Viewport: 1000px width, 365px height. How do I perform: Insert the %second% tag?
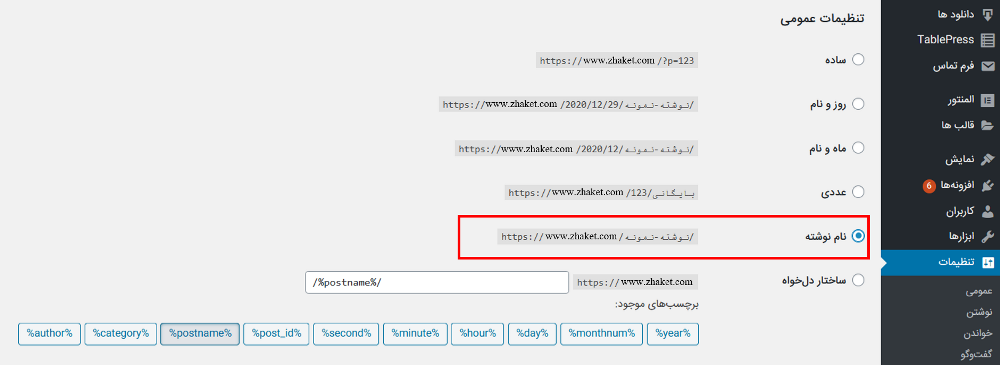(346, 334)
